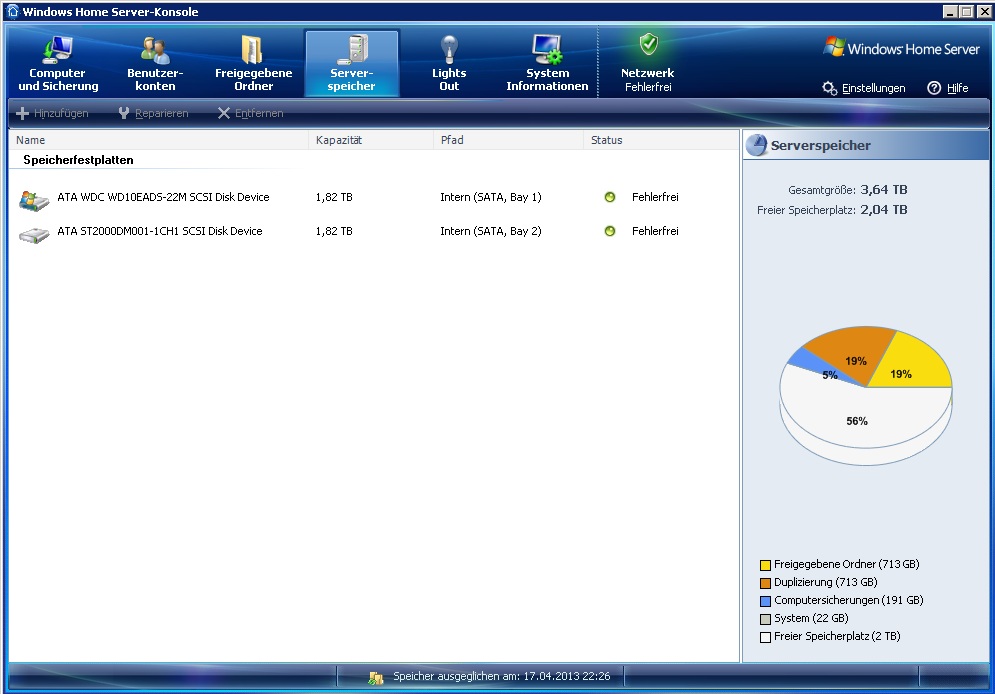
Task: Open the Freigegebene Ordner tab
Action: click(253, 64)
